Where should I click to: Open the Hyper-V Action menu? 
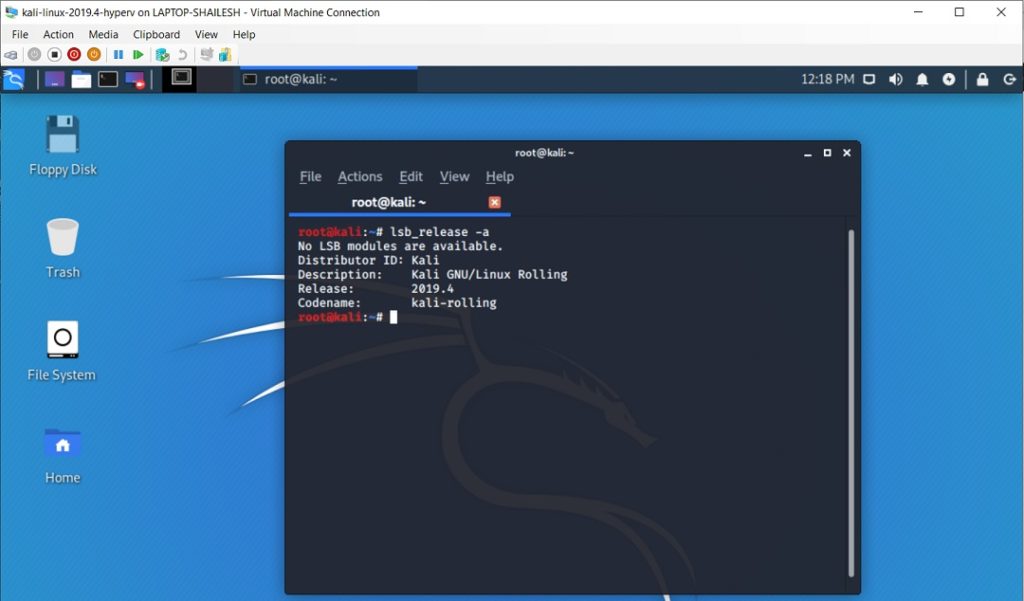click(x=58, y=35)
